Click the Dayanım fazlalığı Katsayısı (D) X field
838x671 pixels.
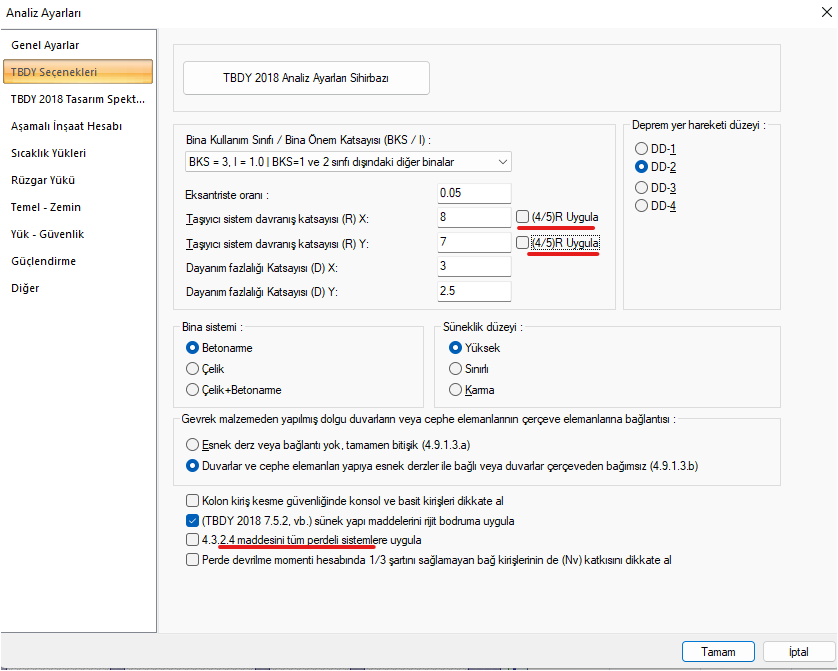pos(474,266)
